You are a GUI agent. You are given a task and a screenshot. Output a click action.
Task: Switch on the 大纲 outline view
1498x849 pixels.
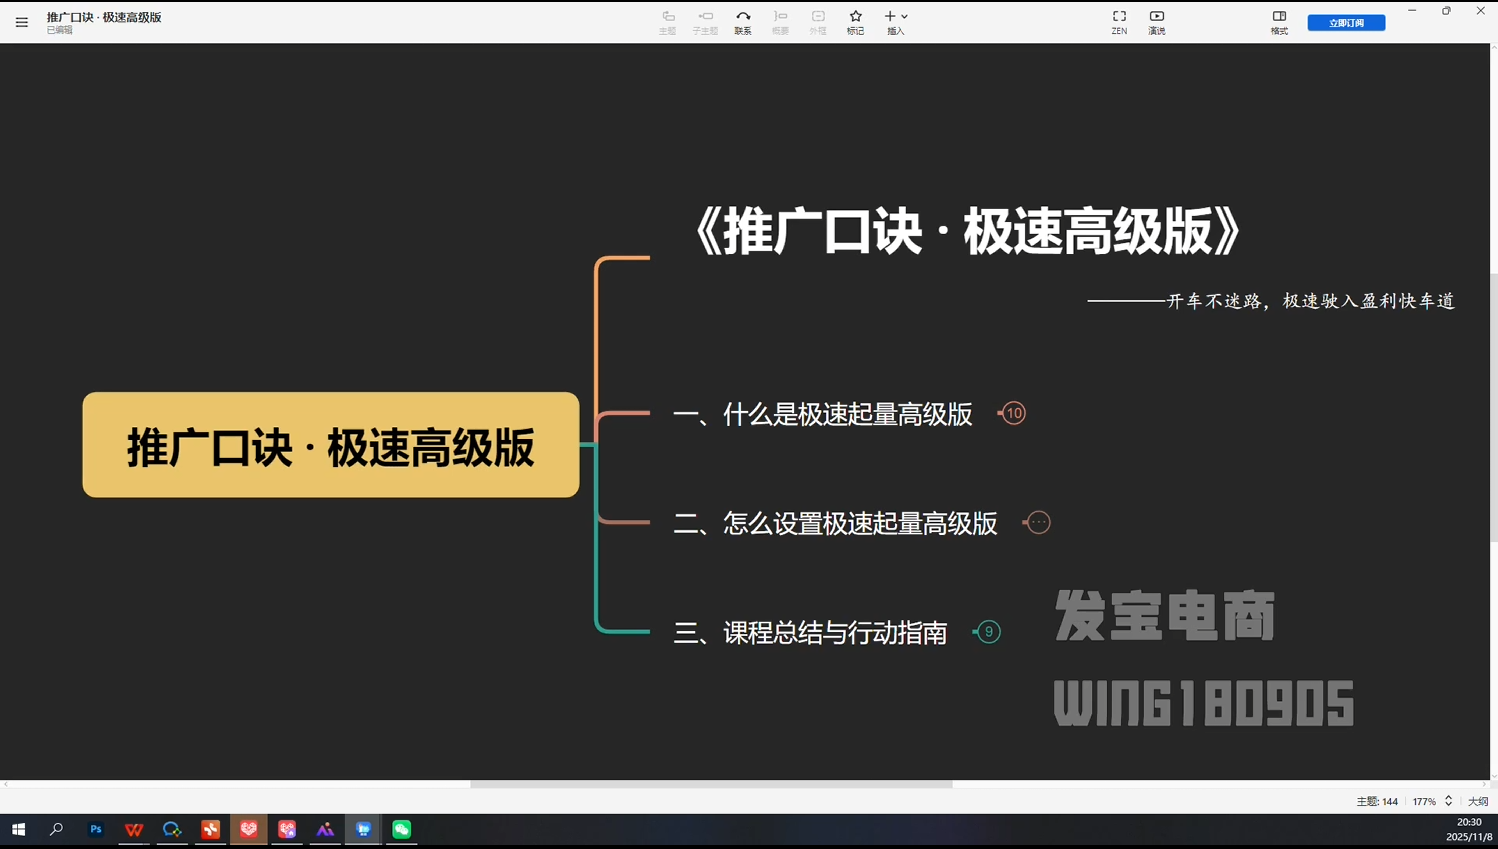coord(1476,801)
